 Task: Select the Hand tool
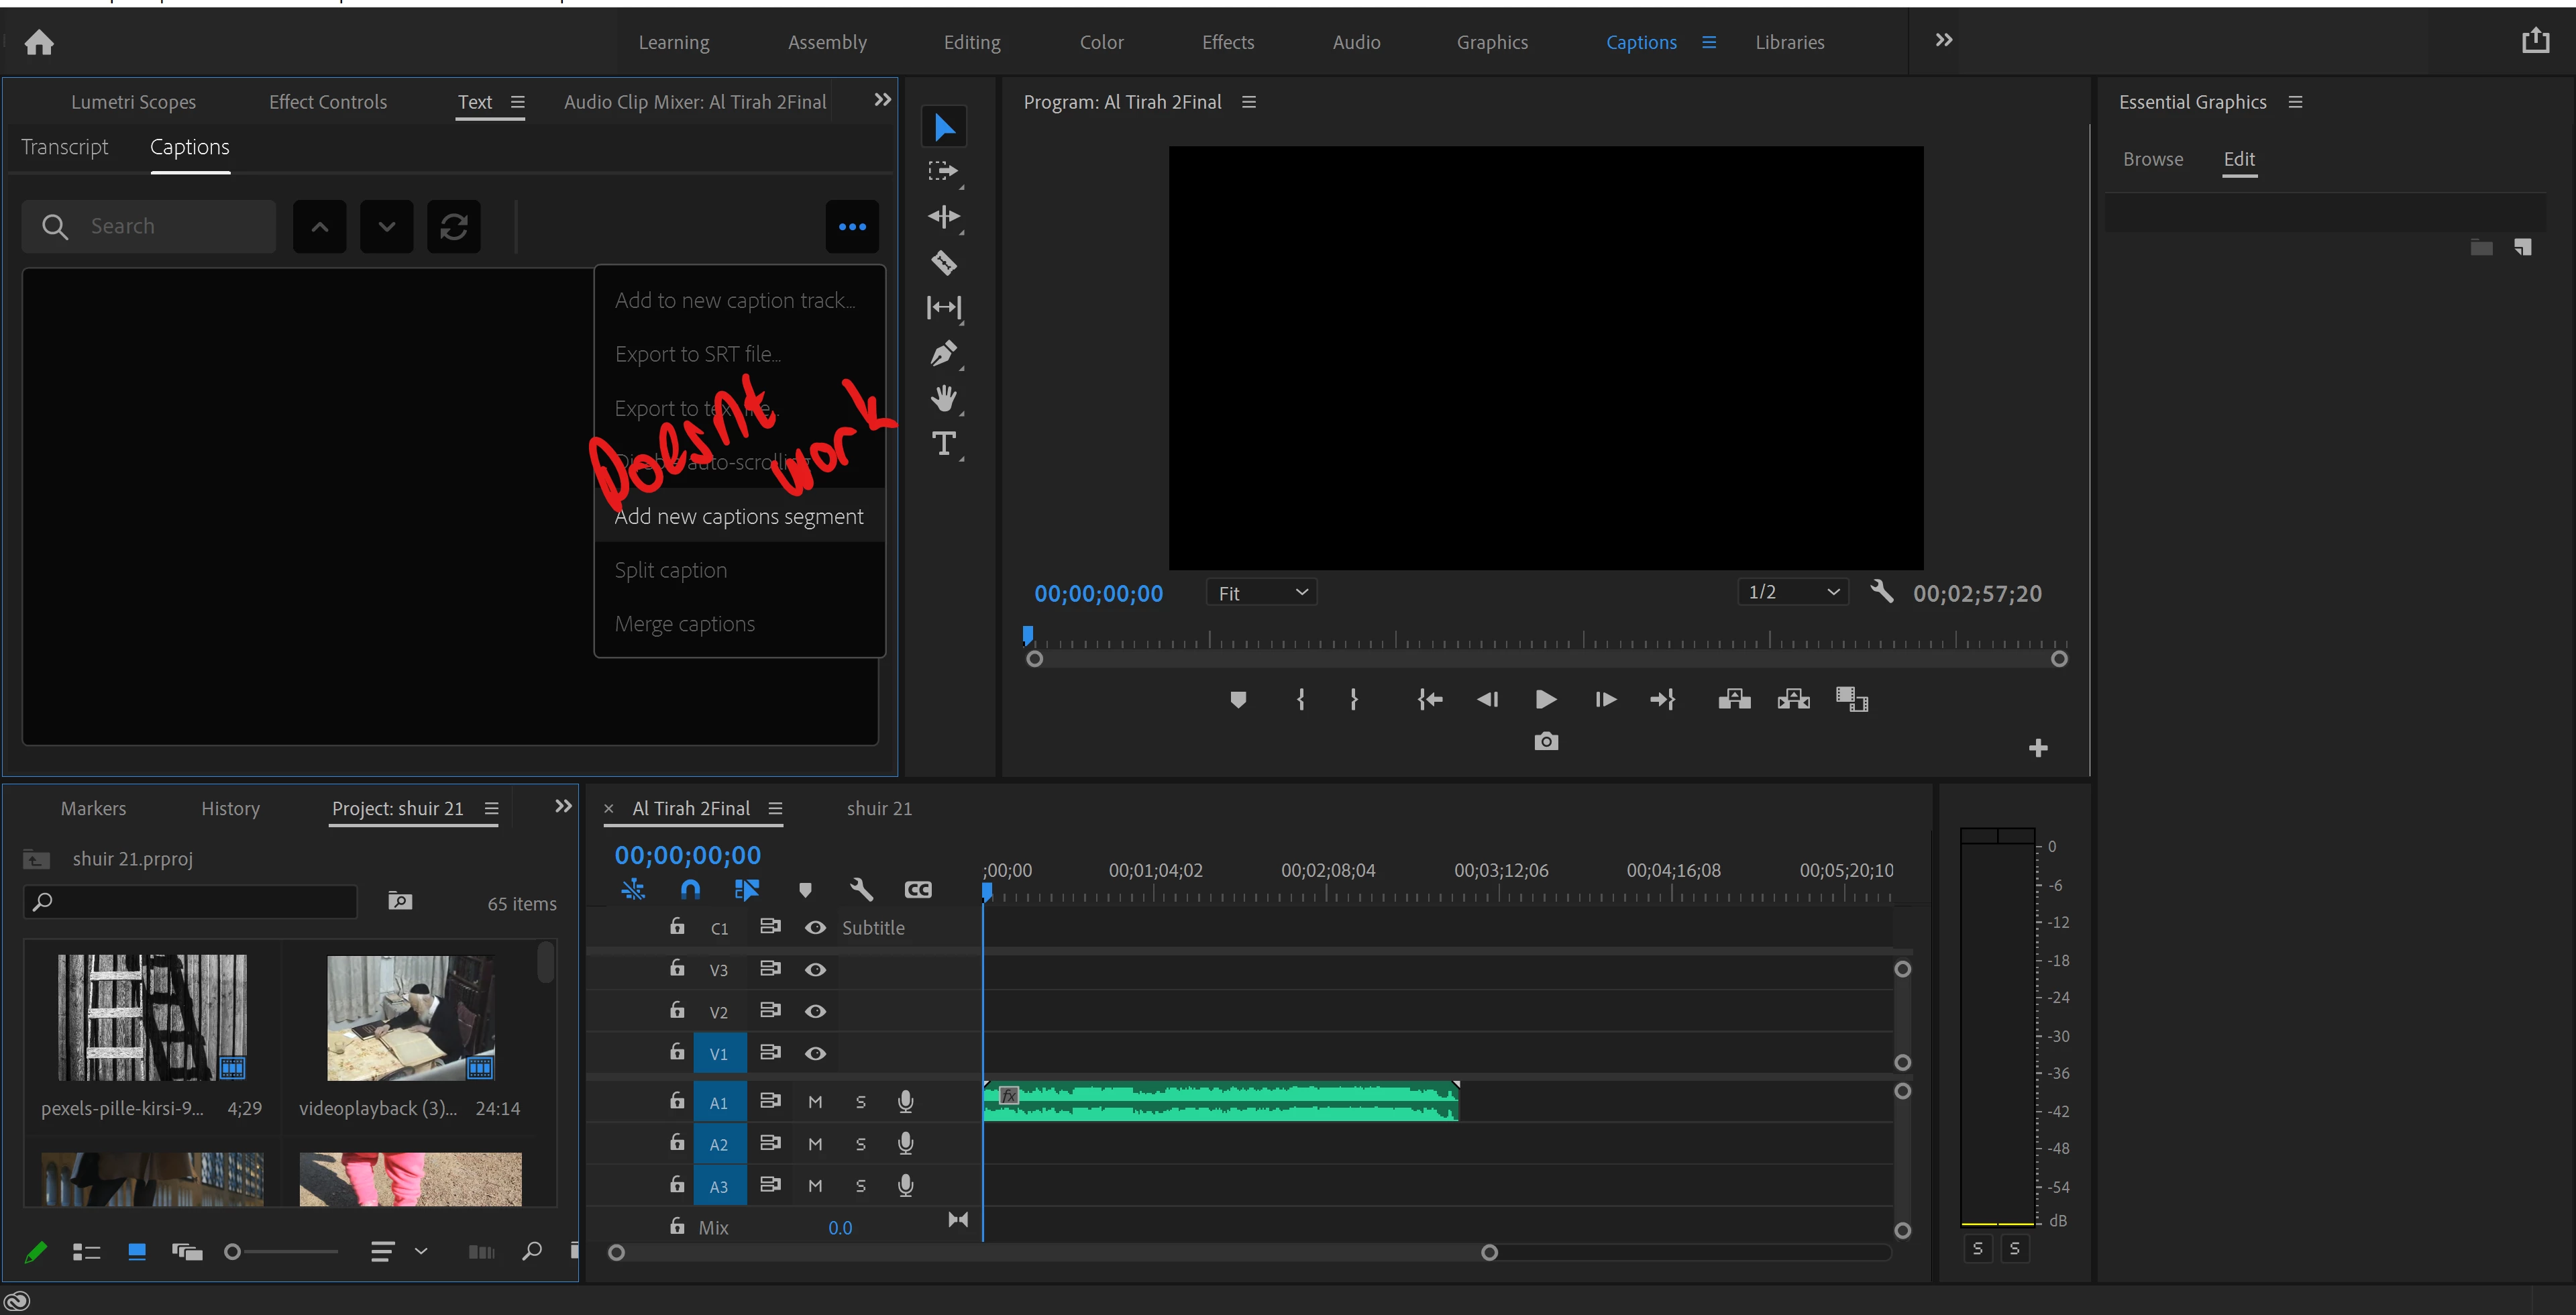[943, 399]
